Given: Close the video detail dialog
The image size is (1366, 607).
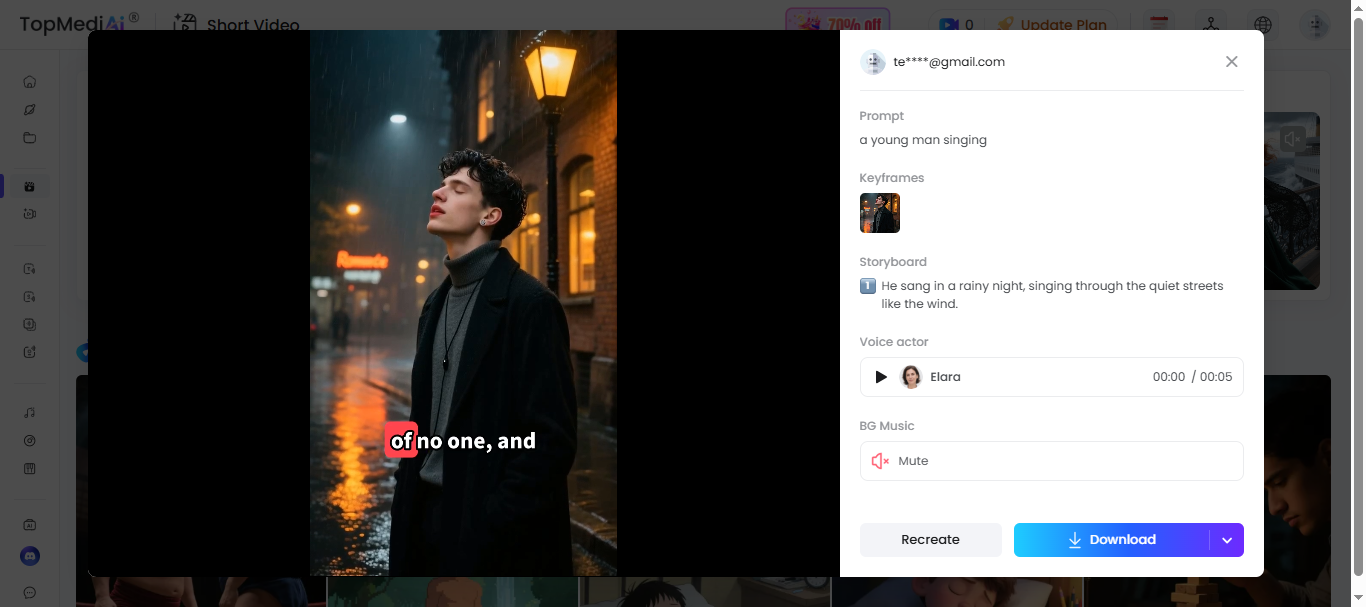Looking at the screenshot, I should [x=1231, y=62].
